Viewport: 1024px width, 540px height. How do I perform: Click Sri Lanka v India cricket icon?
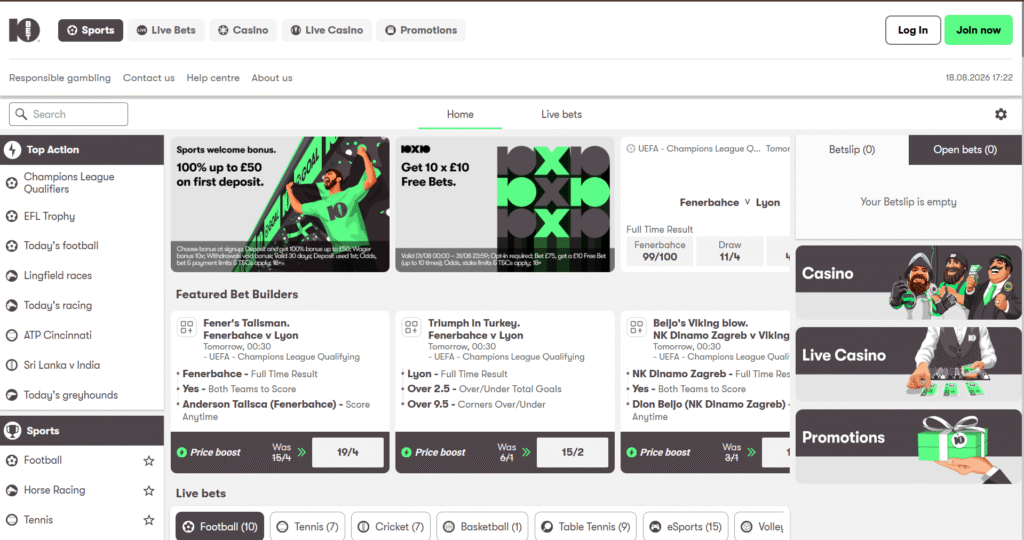click(x=12, y=366)
